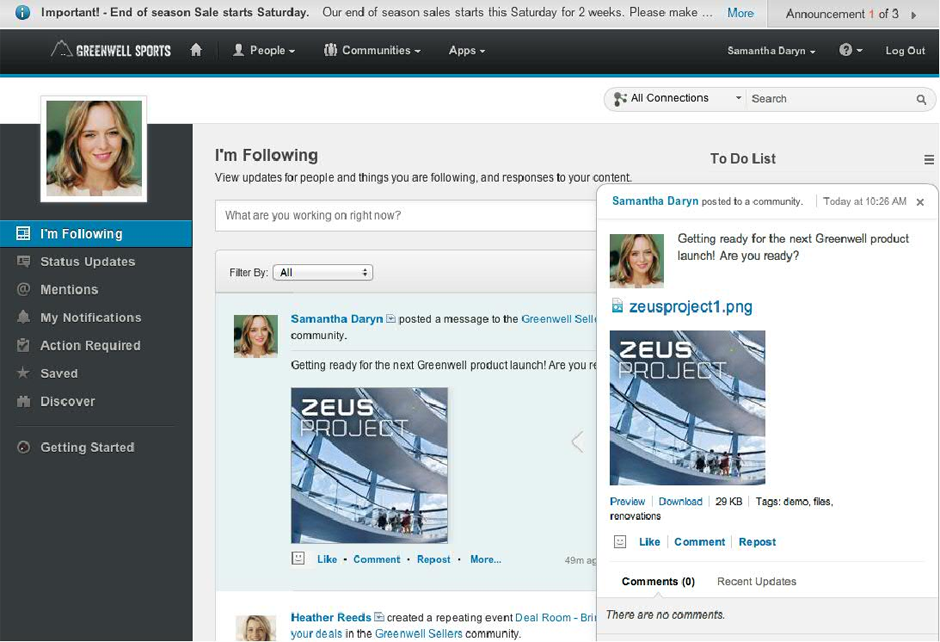
Task: Open the Communities menu
Action: [x=372, y=50]
